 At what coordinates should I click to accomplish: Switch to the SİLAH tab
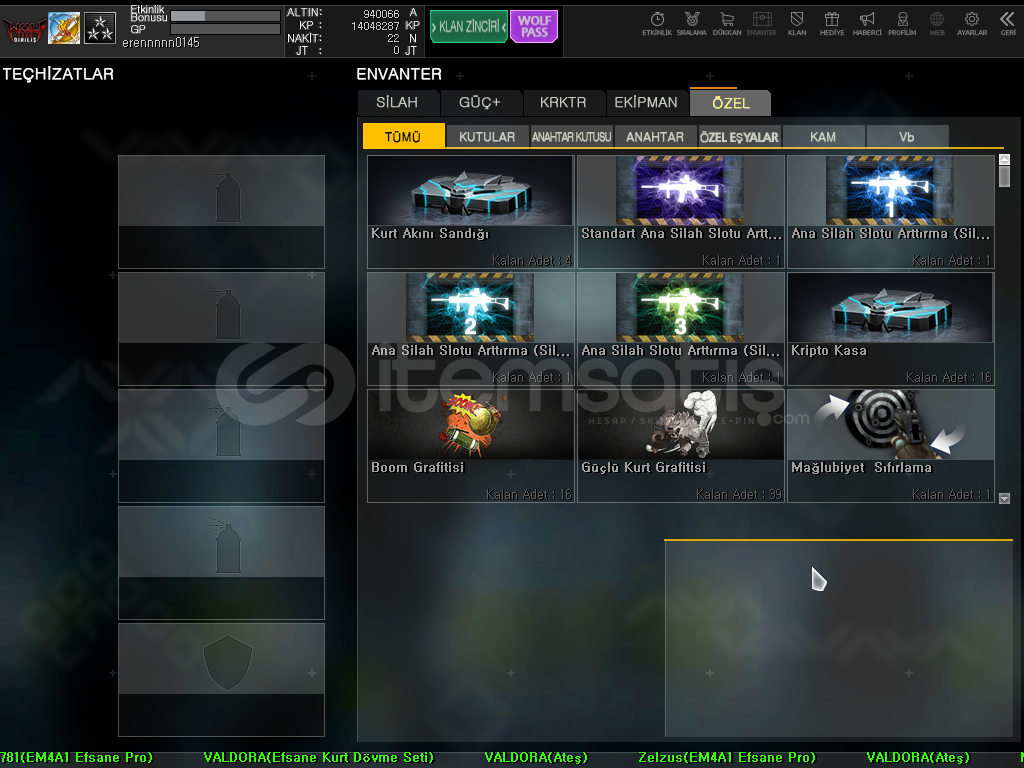(398, 103)
